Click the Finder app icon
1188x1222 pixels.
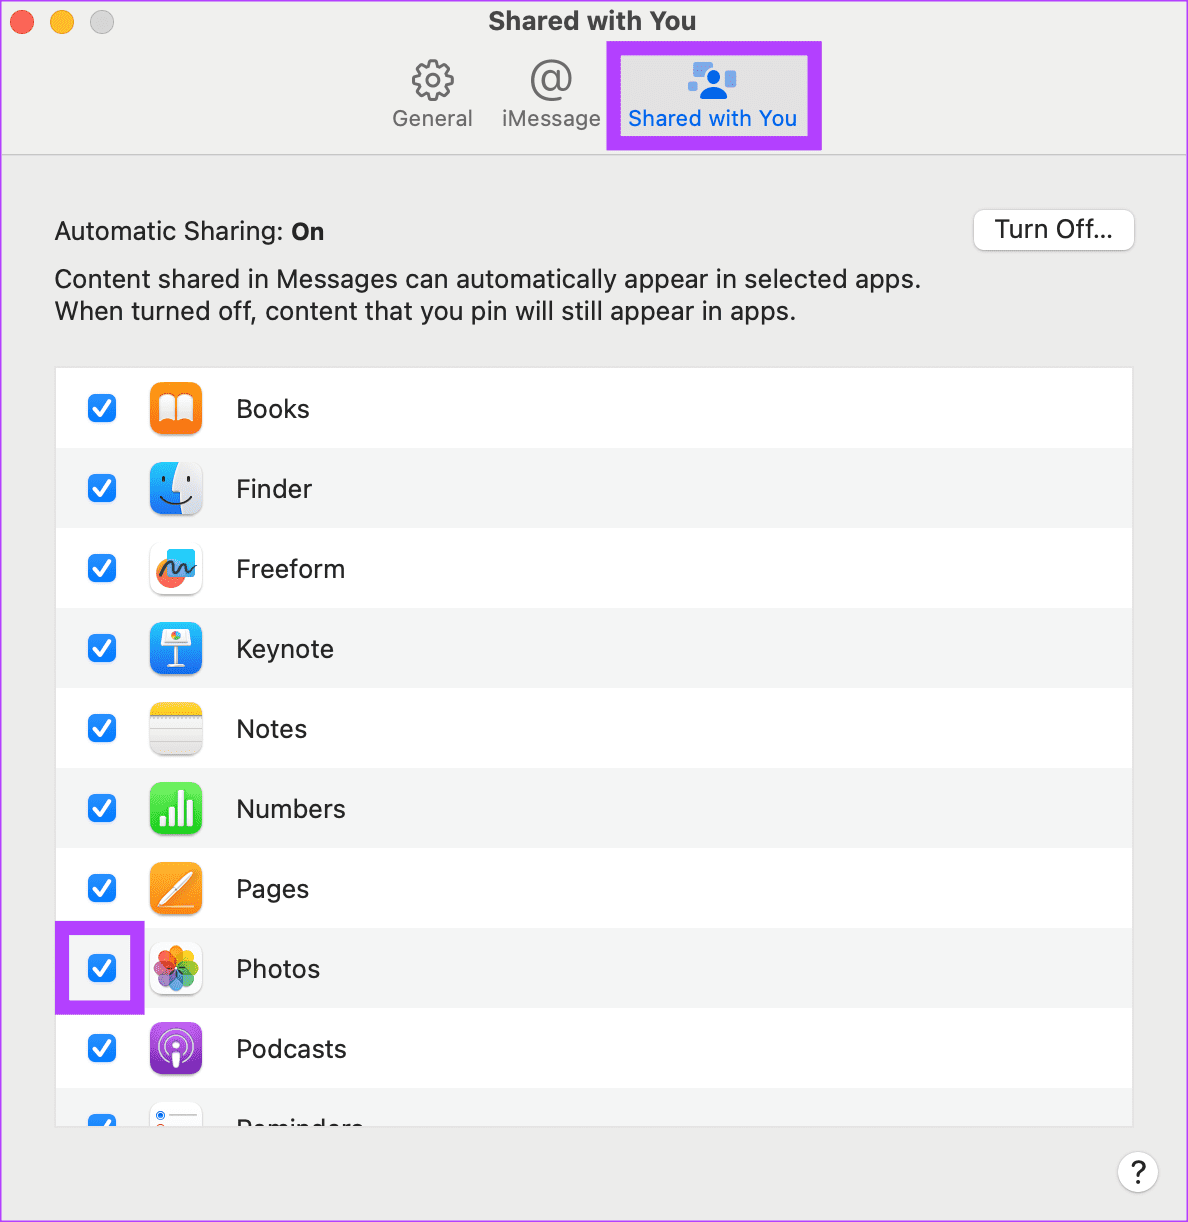click(176, 488)
